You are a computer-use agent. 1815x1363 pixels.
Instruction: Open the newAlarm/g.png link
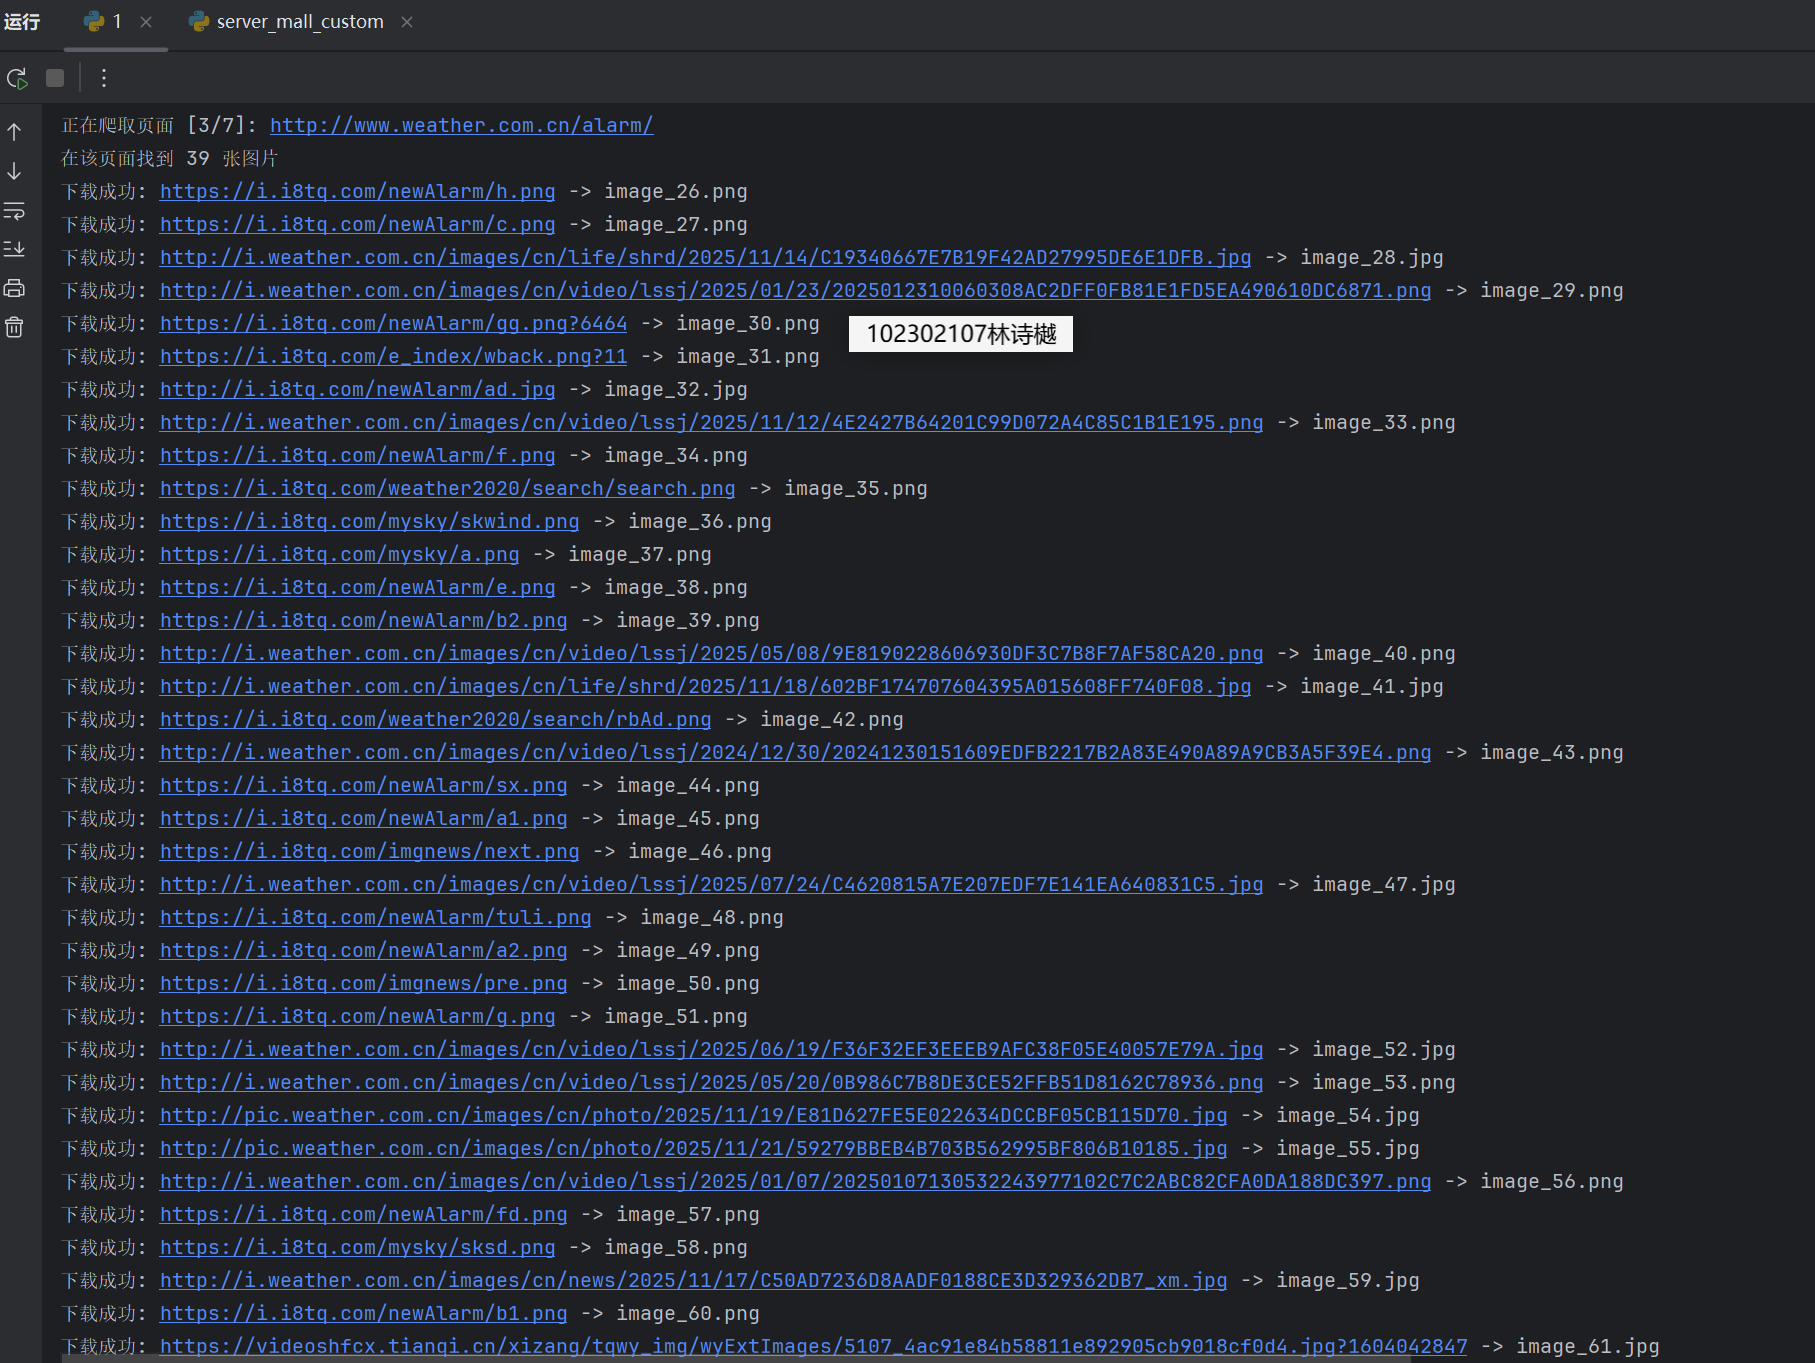tap(357, 1016)
